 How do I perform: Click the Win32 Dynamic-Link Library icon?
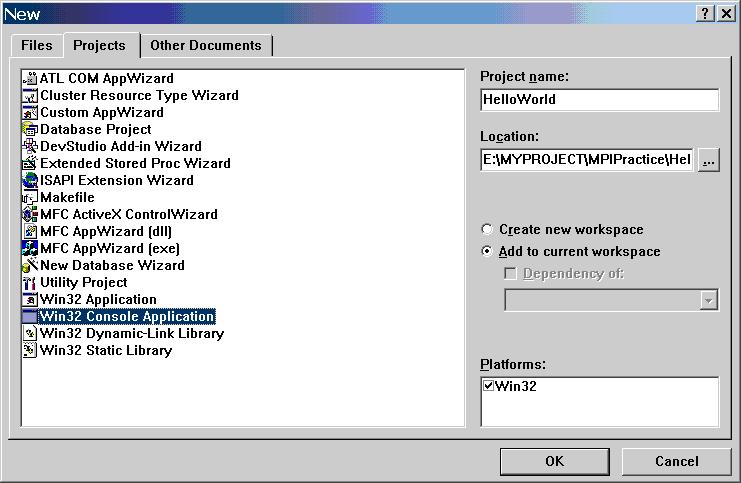30,334
